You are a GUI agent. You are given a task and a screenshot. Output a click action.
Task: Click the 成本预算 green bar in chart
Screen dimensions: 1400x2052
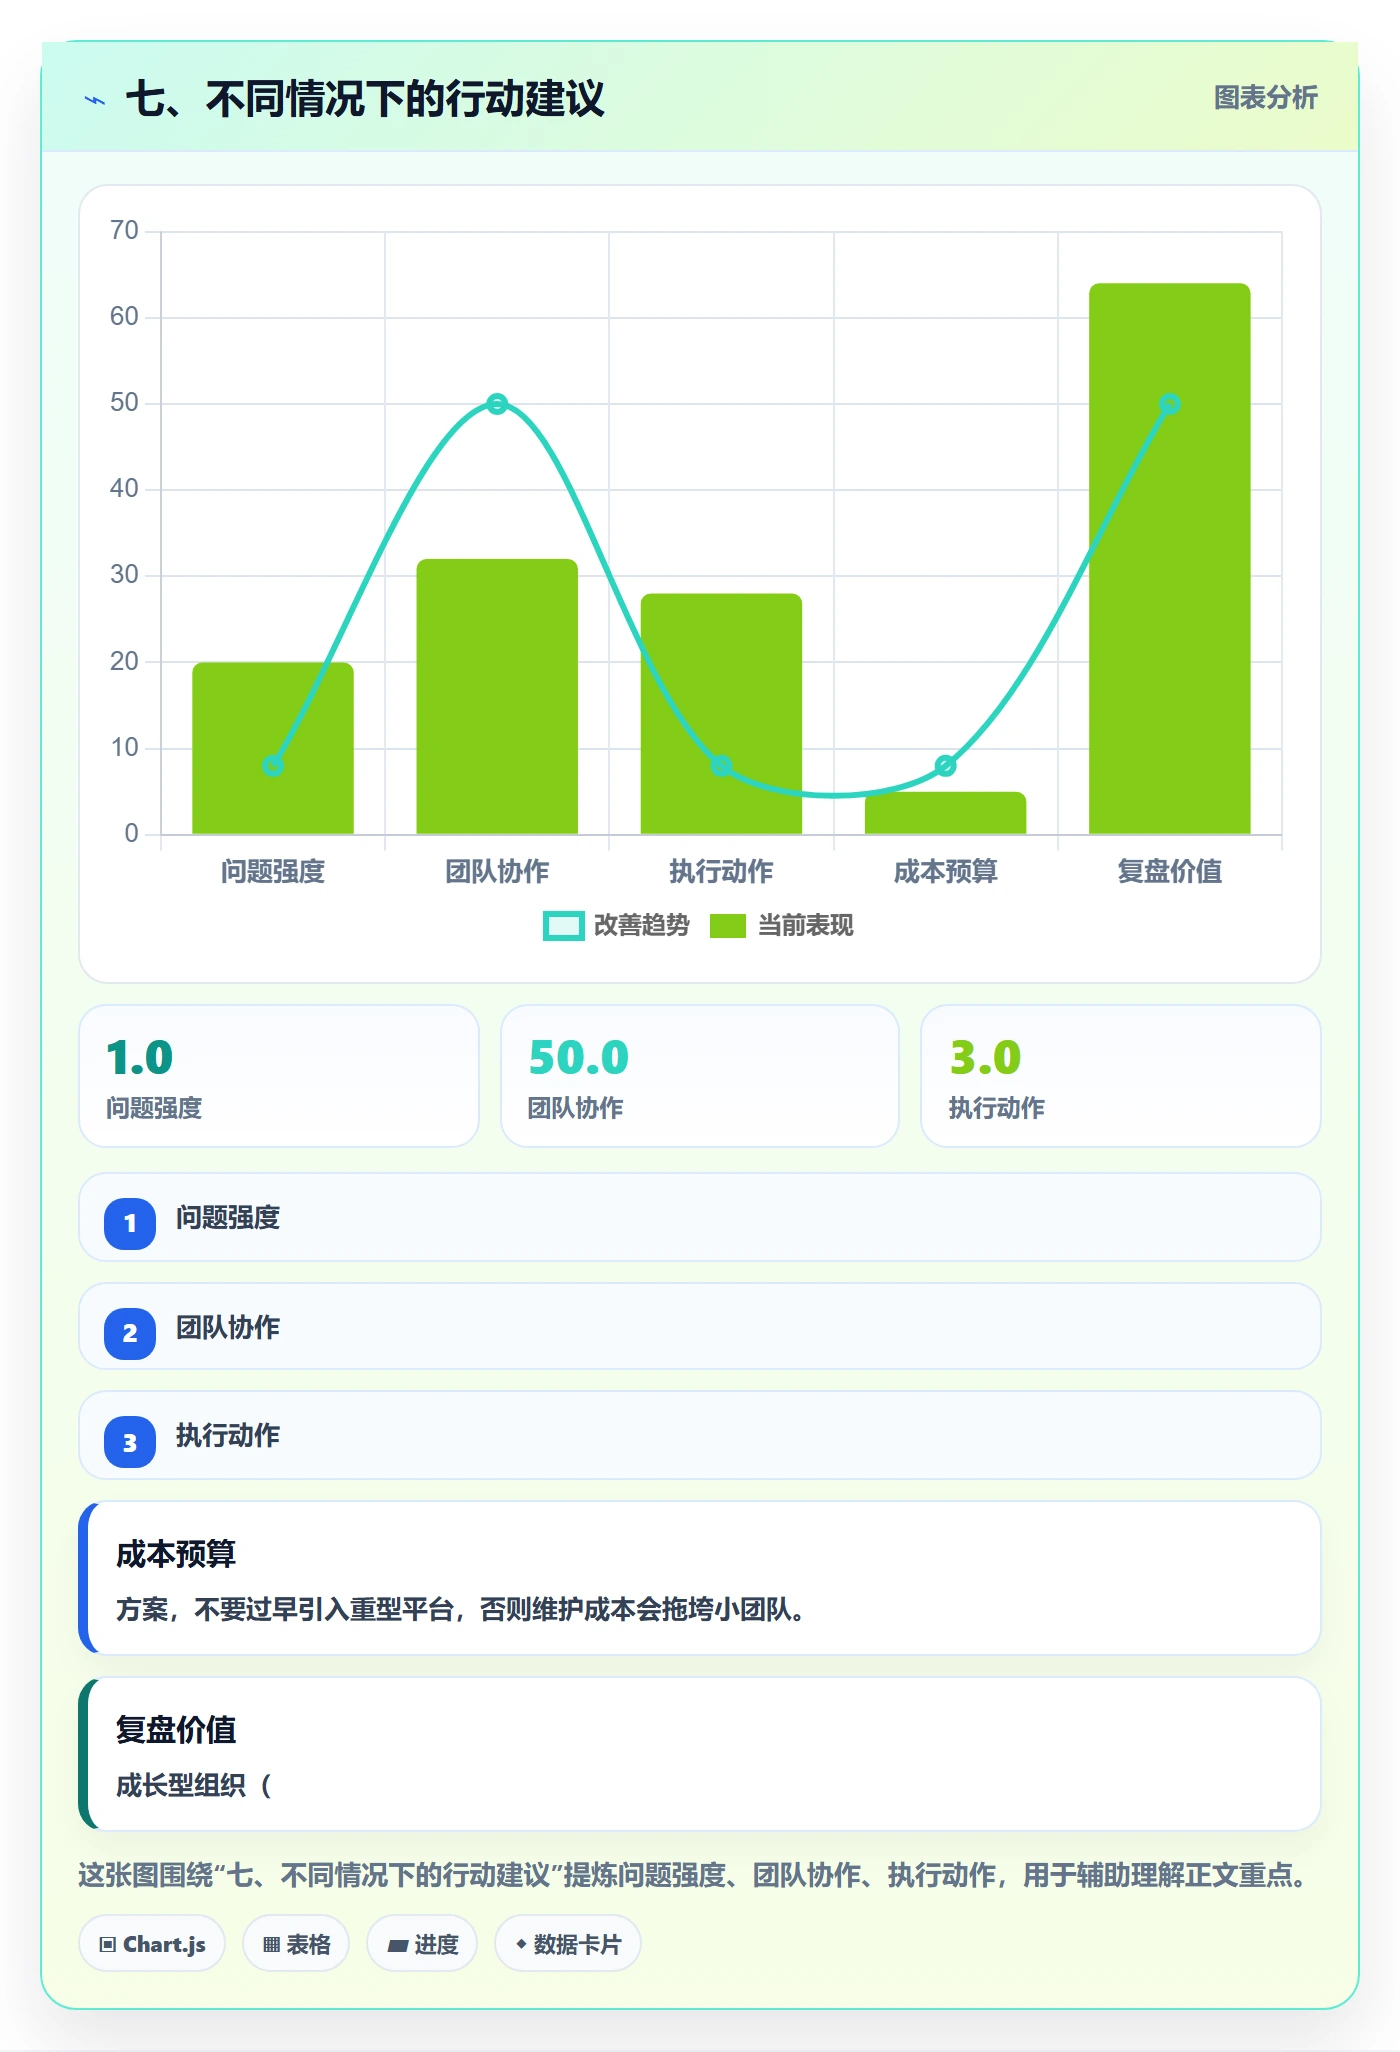(x=945, y=813)
